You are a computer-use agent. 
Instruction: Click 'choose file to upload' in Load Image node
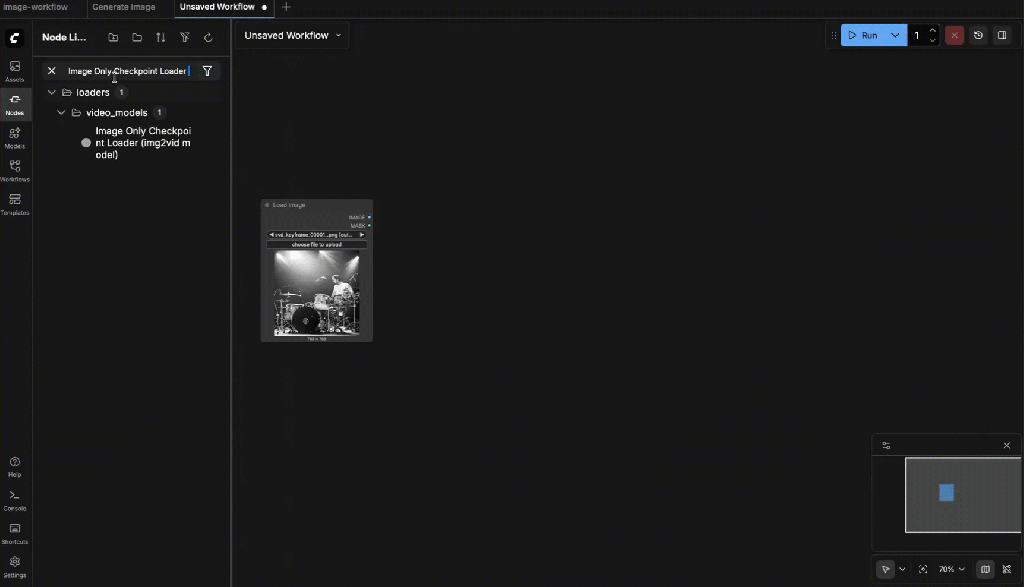point(316,244)
